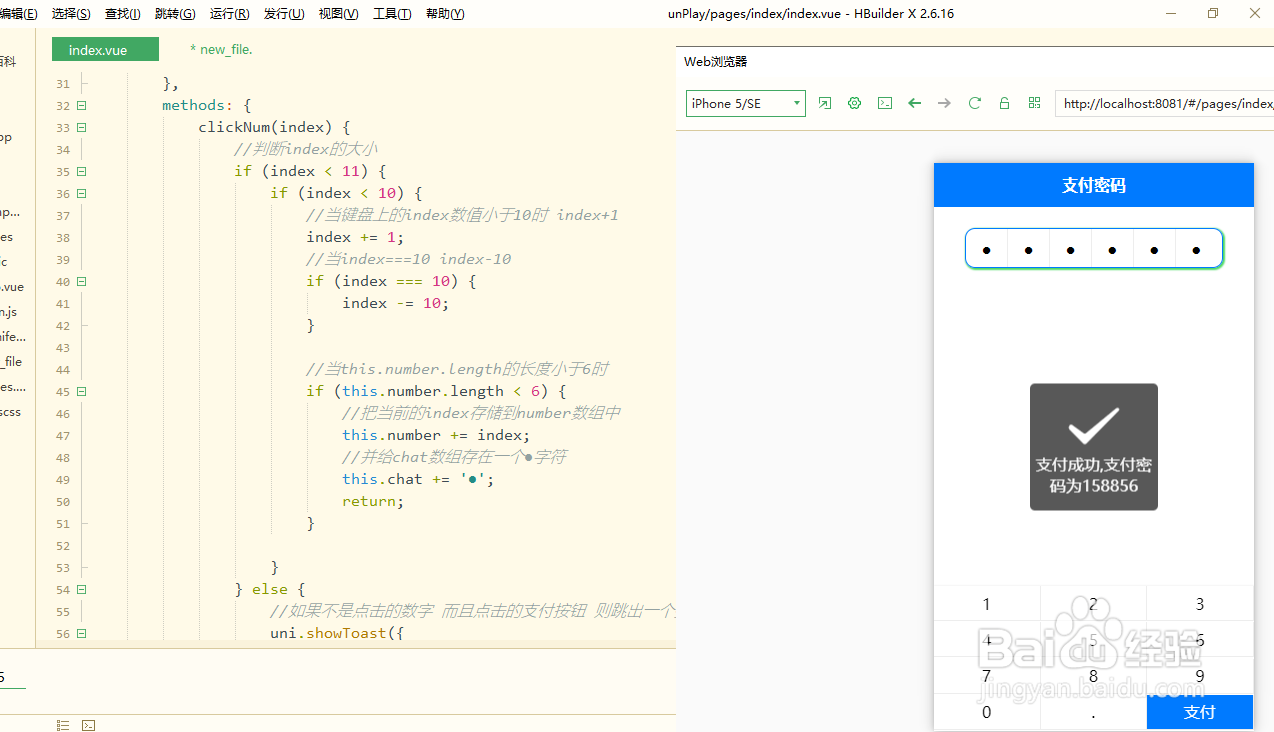Open the iPhone 5/SE device dropdown
Viewport: 1274px width, 732px height.
pyautogui.click(x=746, y=103)
